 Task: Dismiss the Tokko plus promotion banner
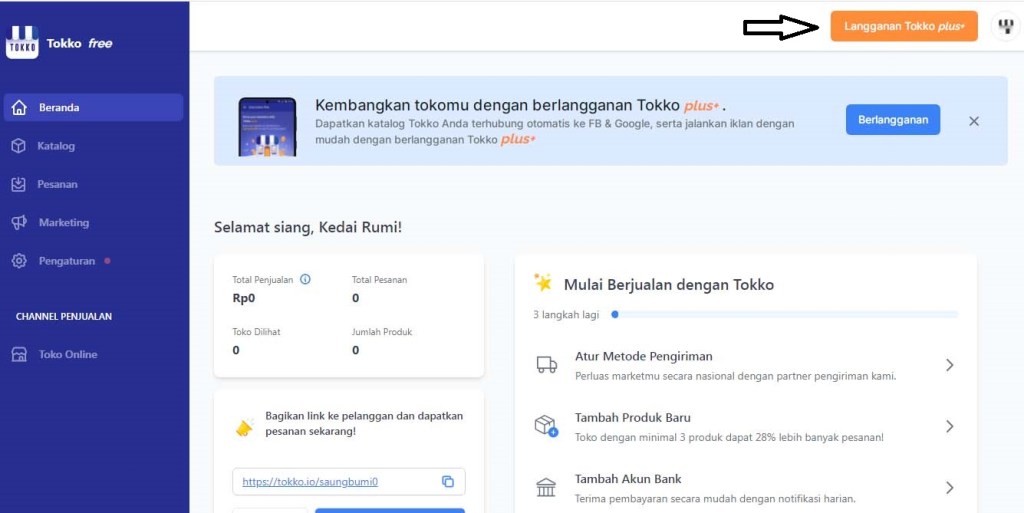(x=974, y=121)
